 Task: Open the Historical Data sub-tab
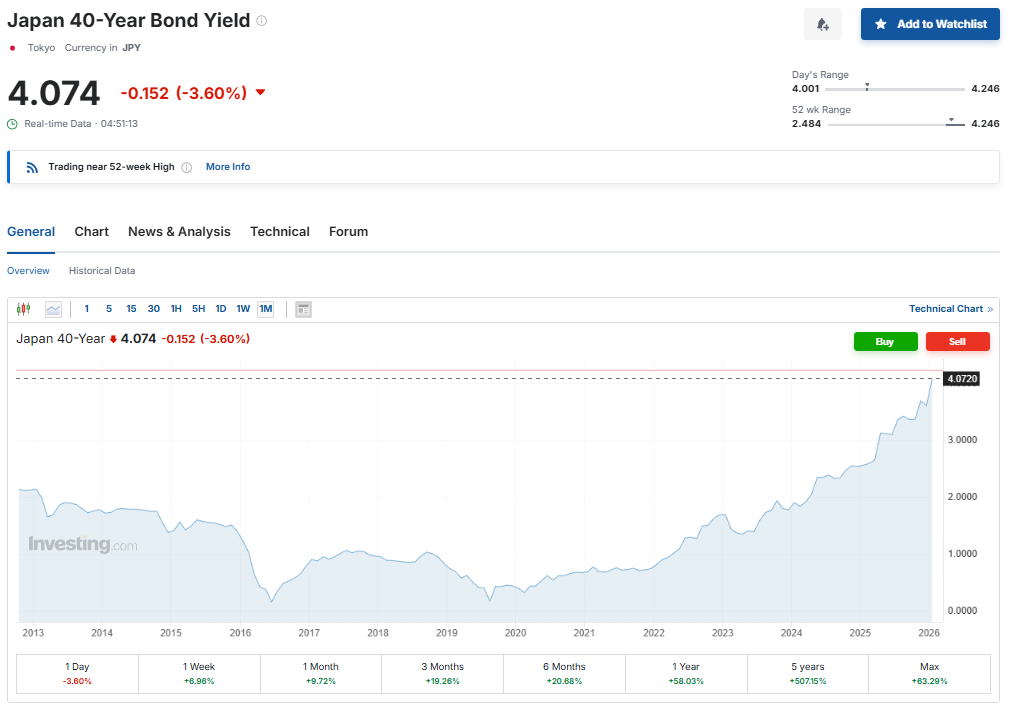[x=102, y=271]
